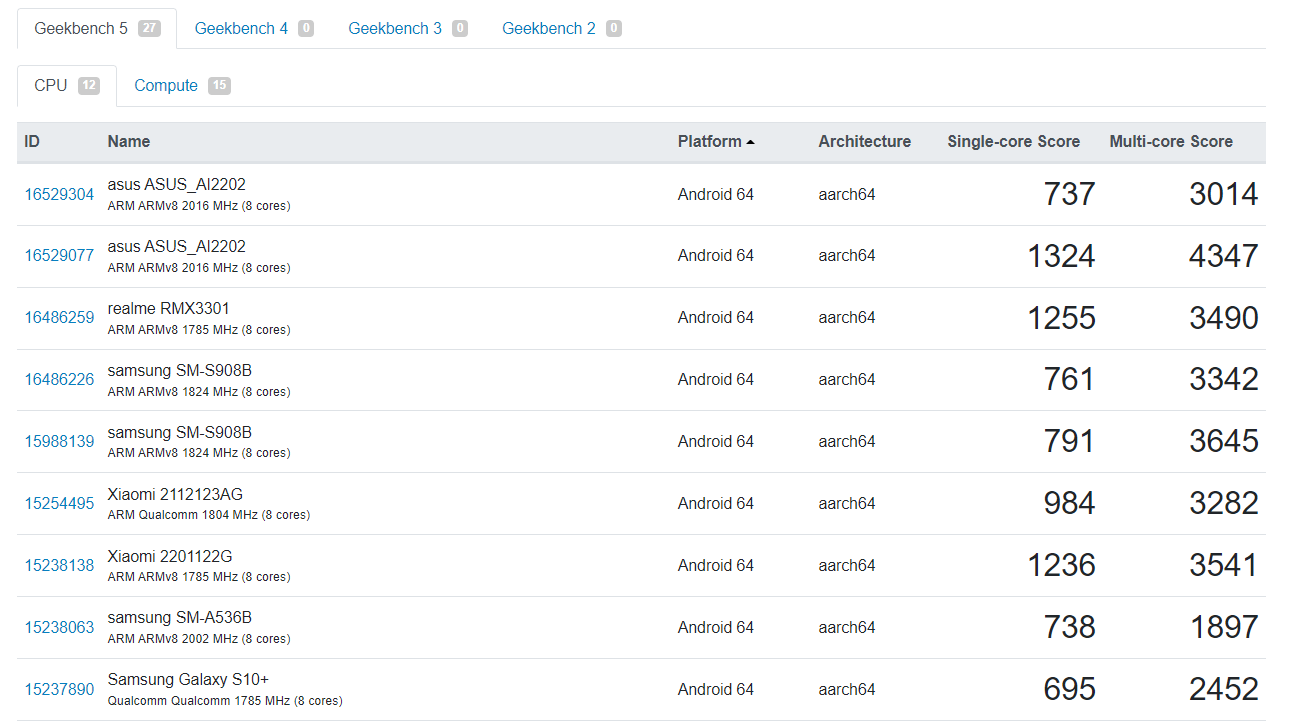Image resolution: width=1289 pixels, height=722 pixels.
Task: Open result ID 16529077
Action: click(59, 256)
